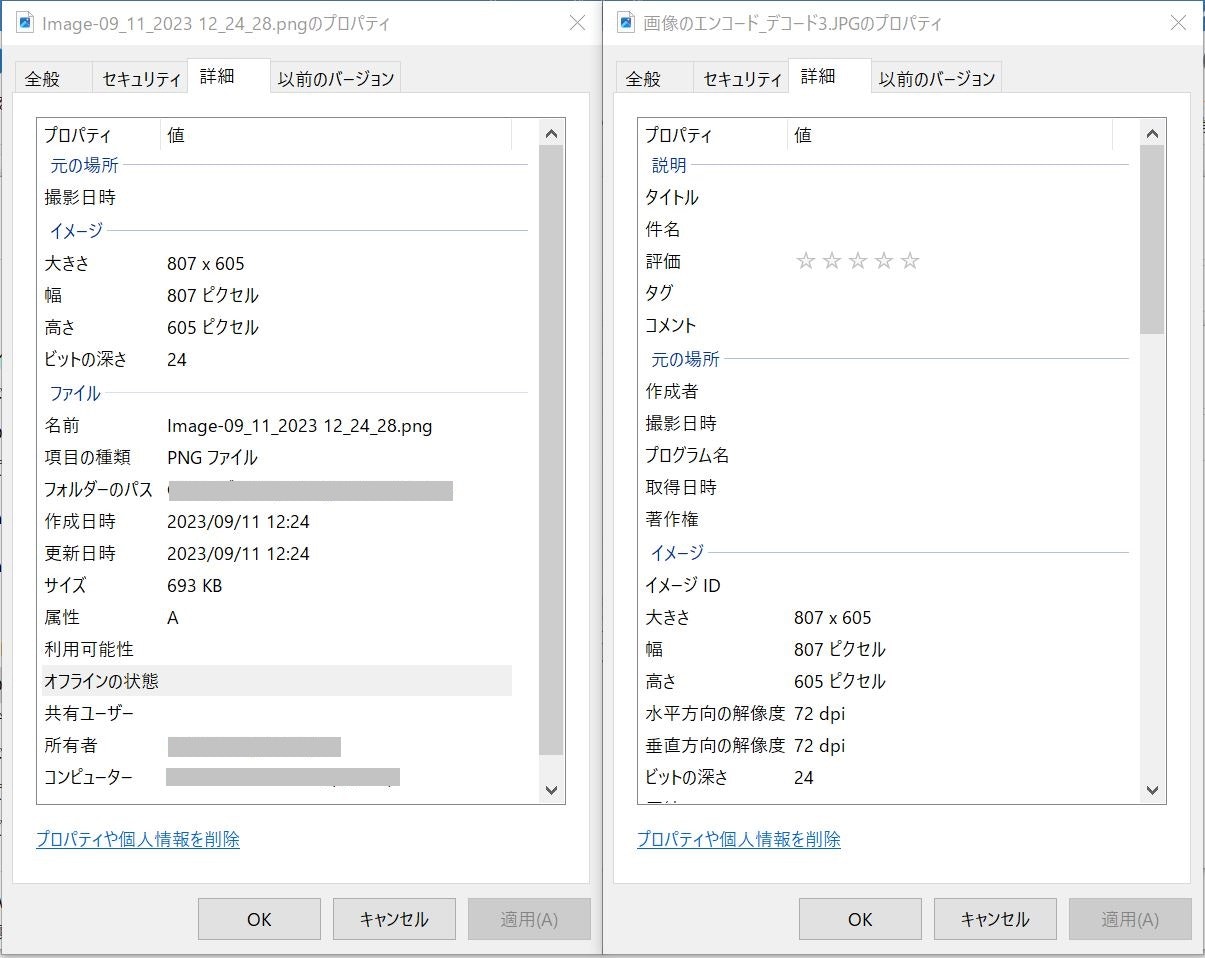The image size is (1205, 958).
Task: Click the プロパティ column header in the PNG window
Action: pos(99,135)
